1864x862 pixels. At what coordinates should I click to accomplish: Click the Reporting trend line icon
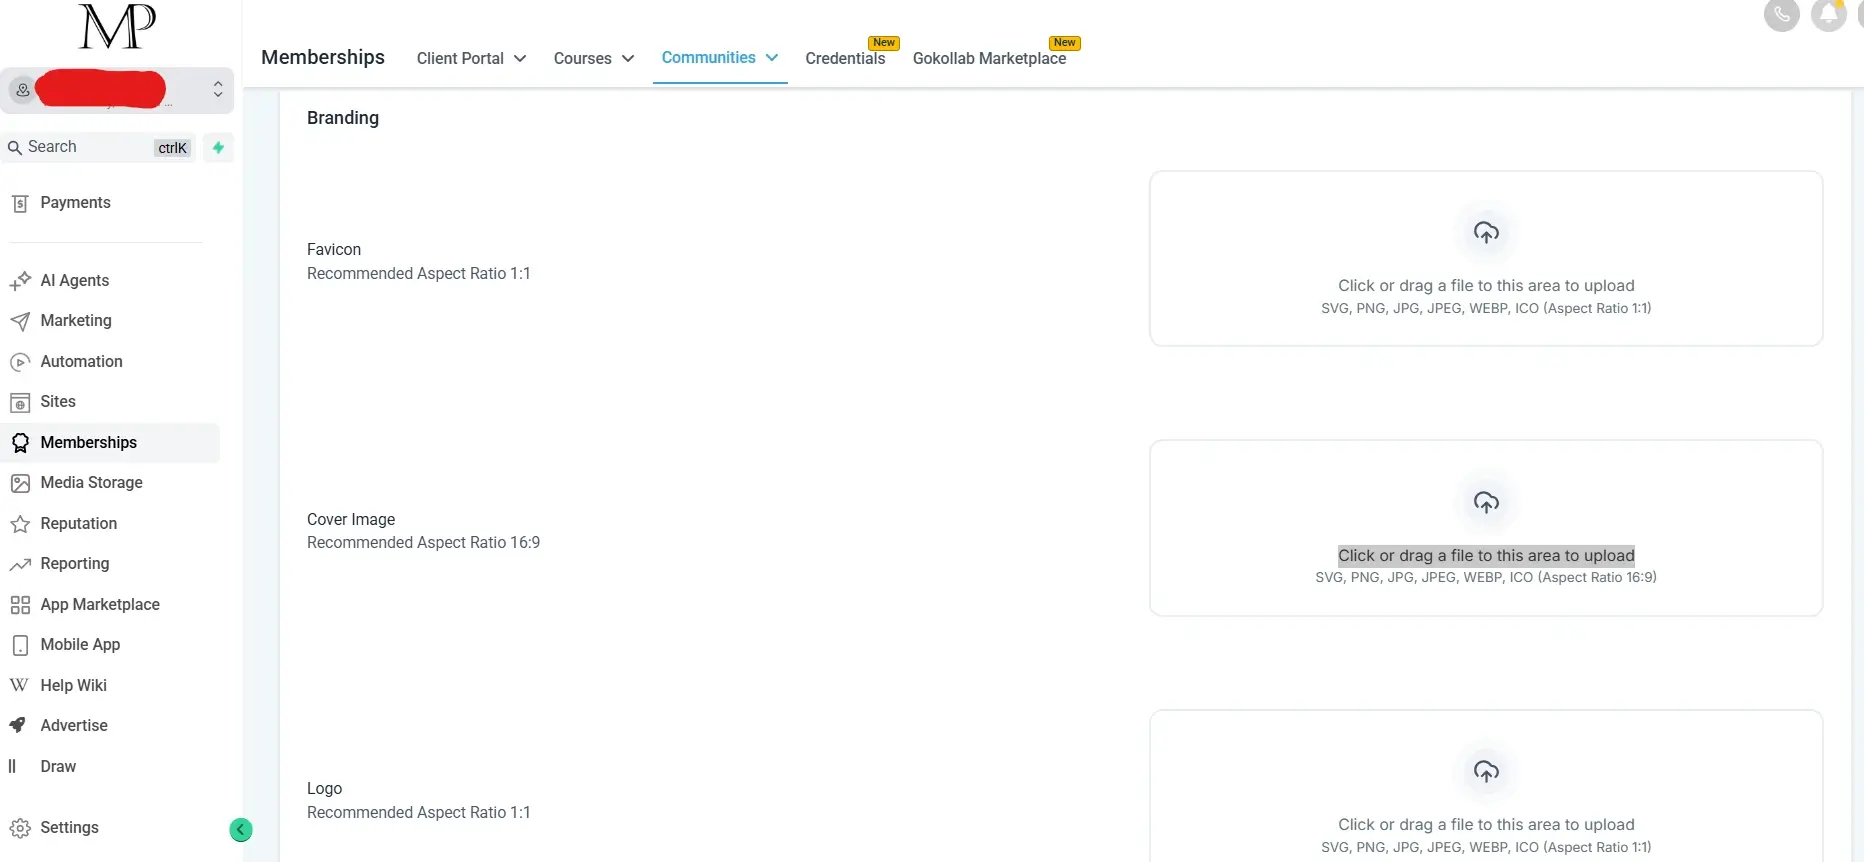tap(20, 564)
